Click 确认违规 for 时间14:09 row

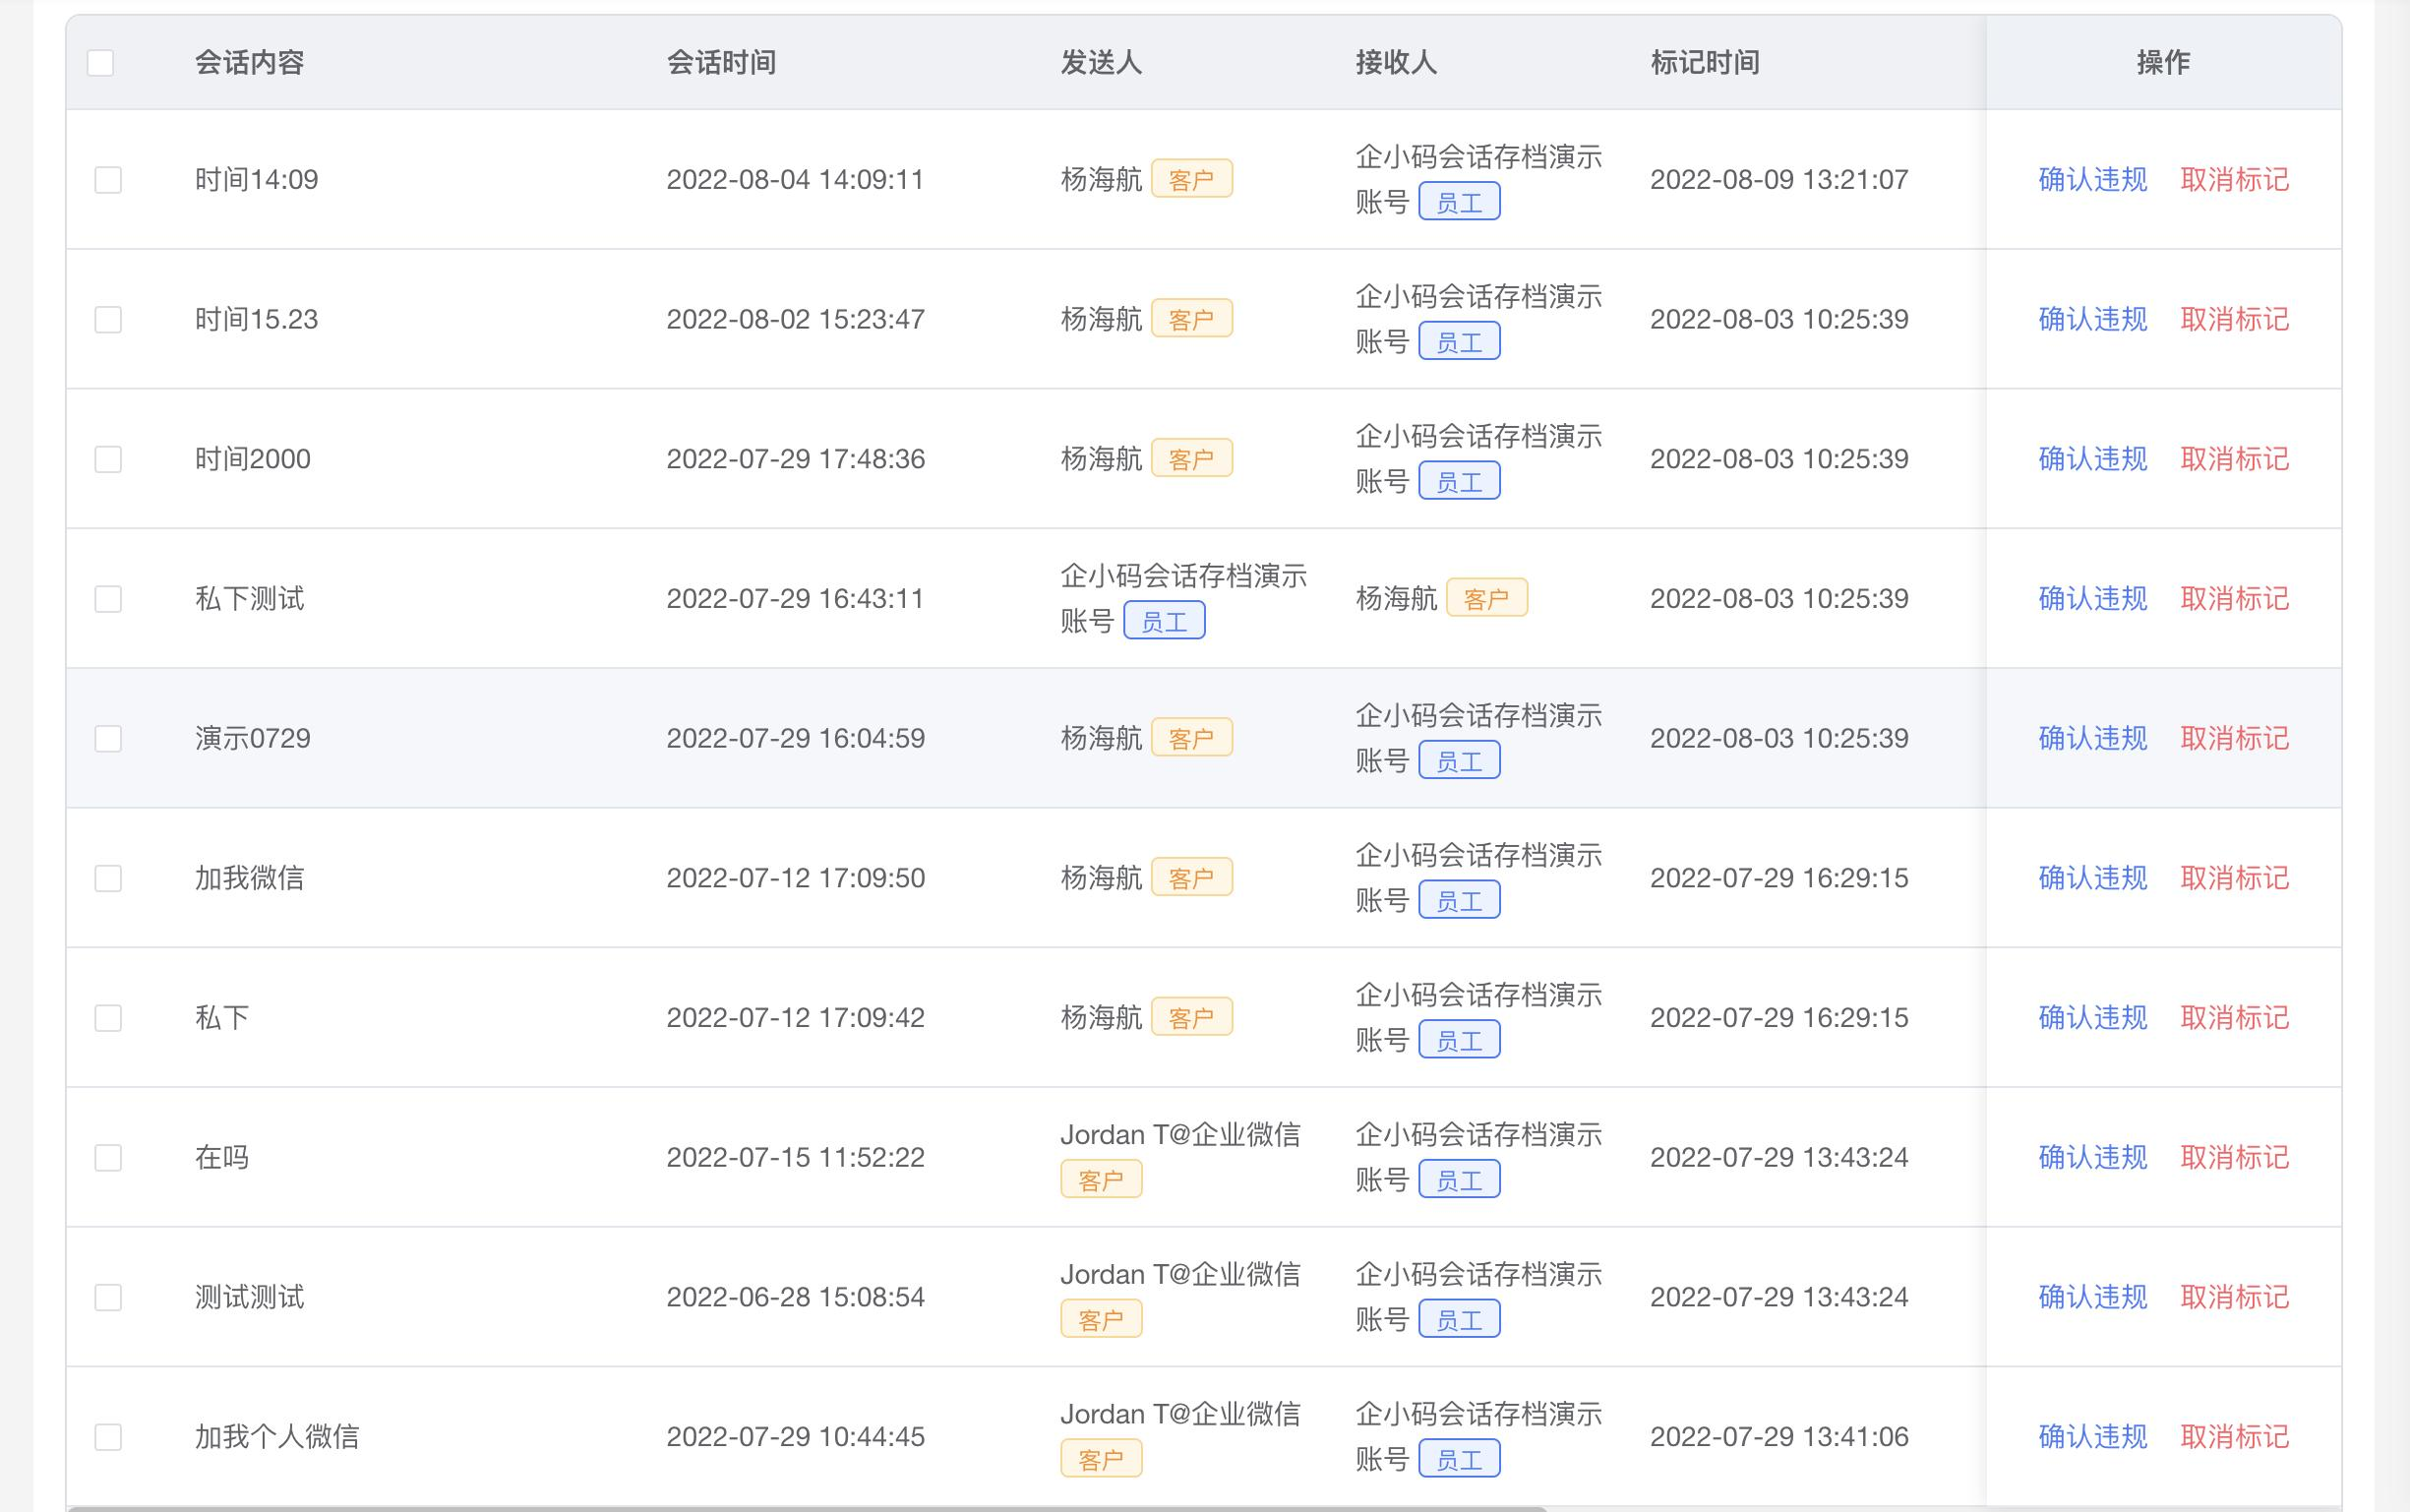coord(2092,180)
